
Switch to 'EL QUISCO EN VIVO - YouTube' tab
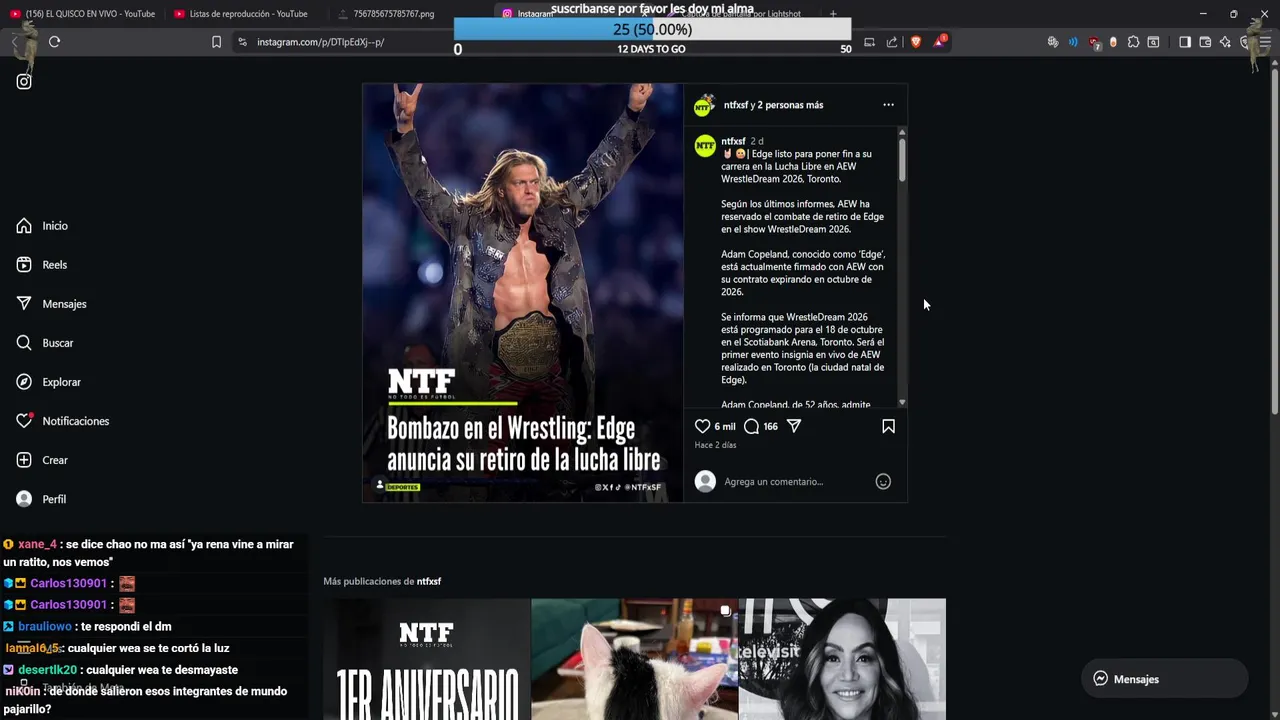(83, 14)
